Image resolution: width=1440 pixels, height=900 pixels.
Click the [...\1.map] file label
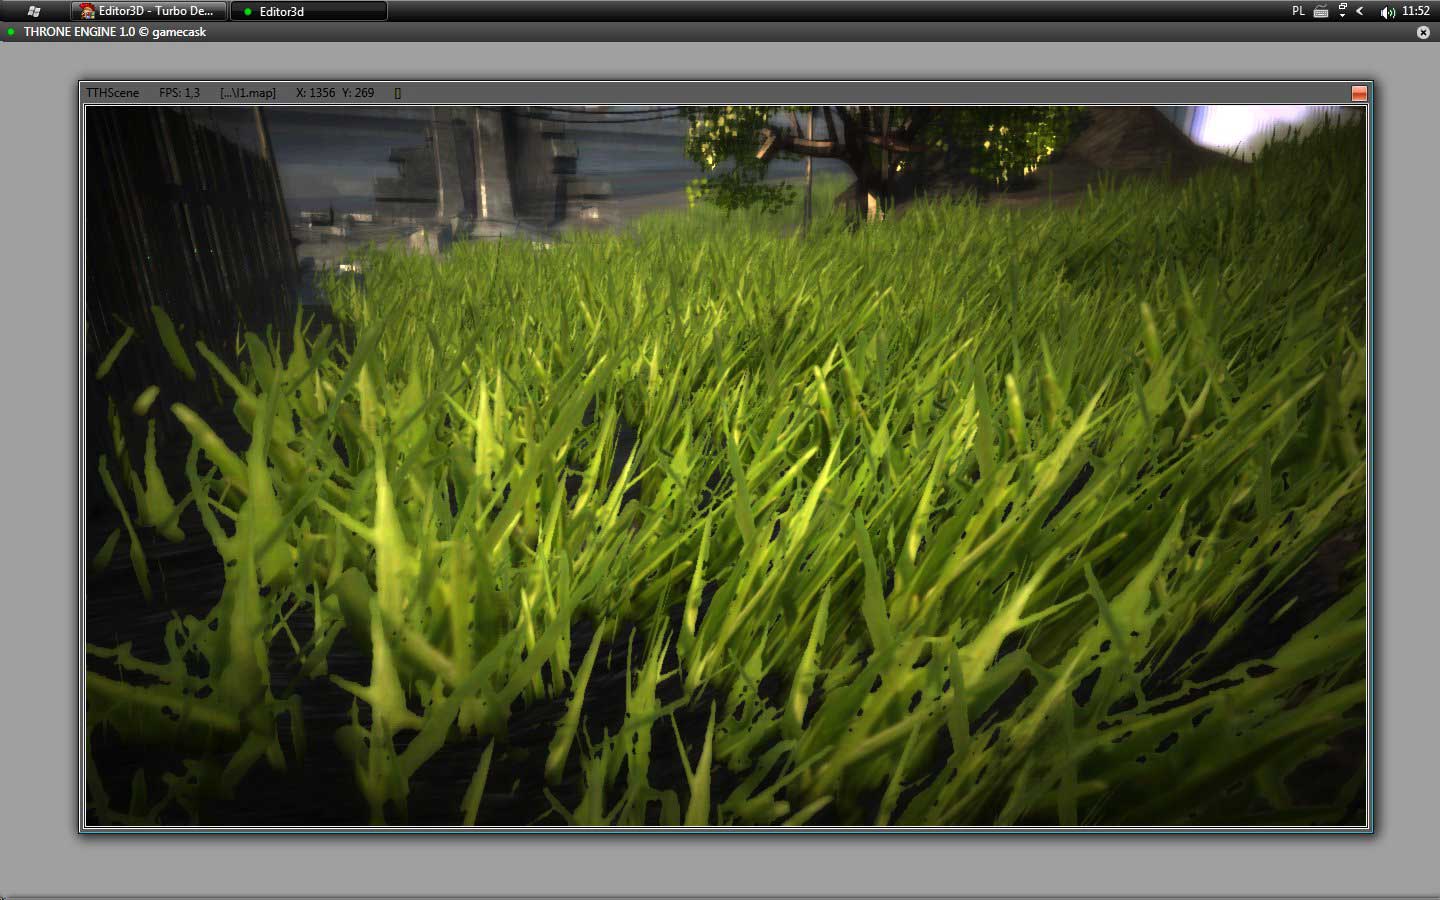(x=248, y=93)
